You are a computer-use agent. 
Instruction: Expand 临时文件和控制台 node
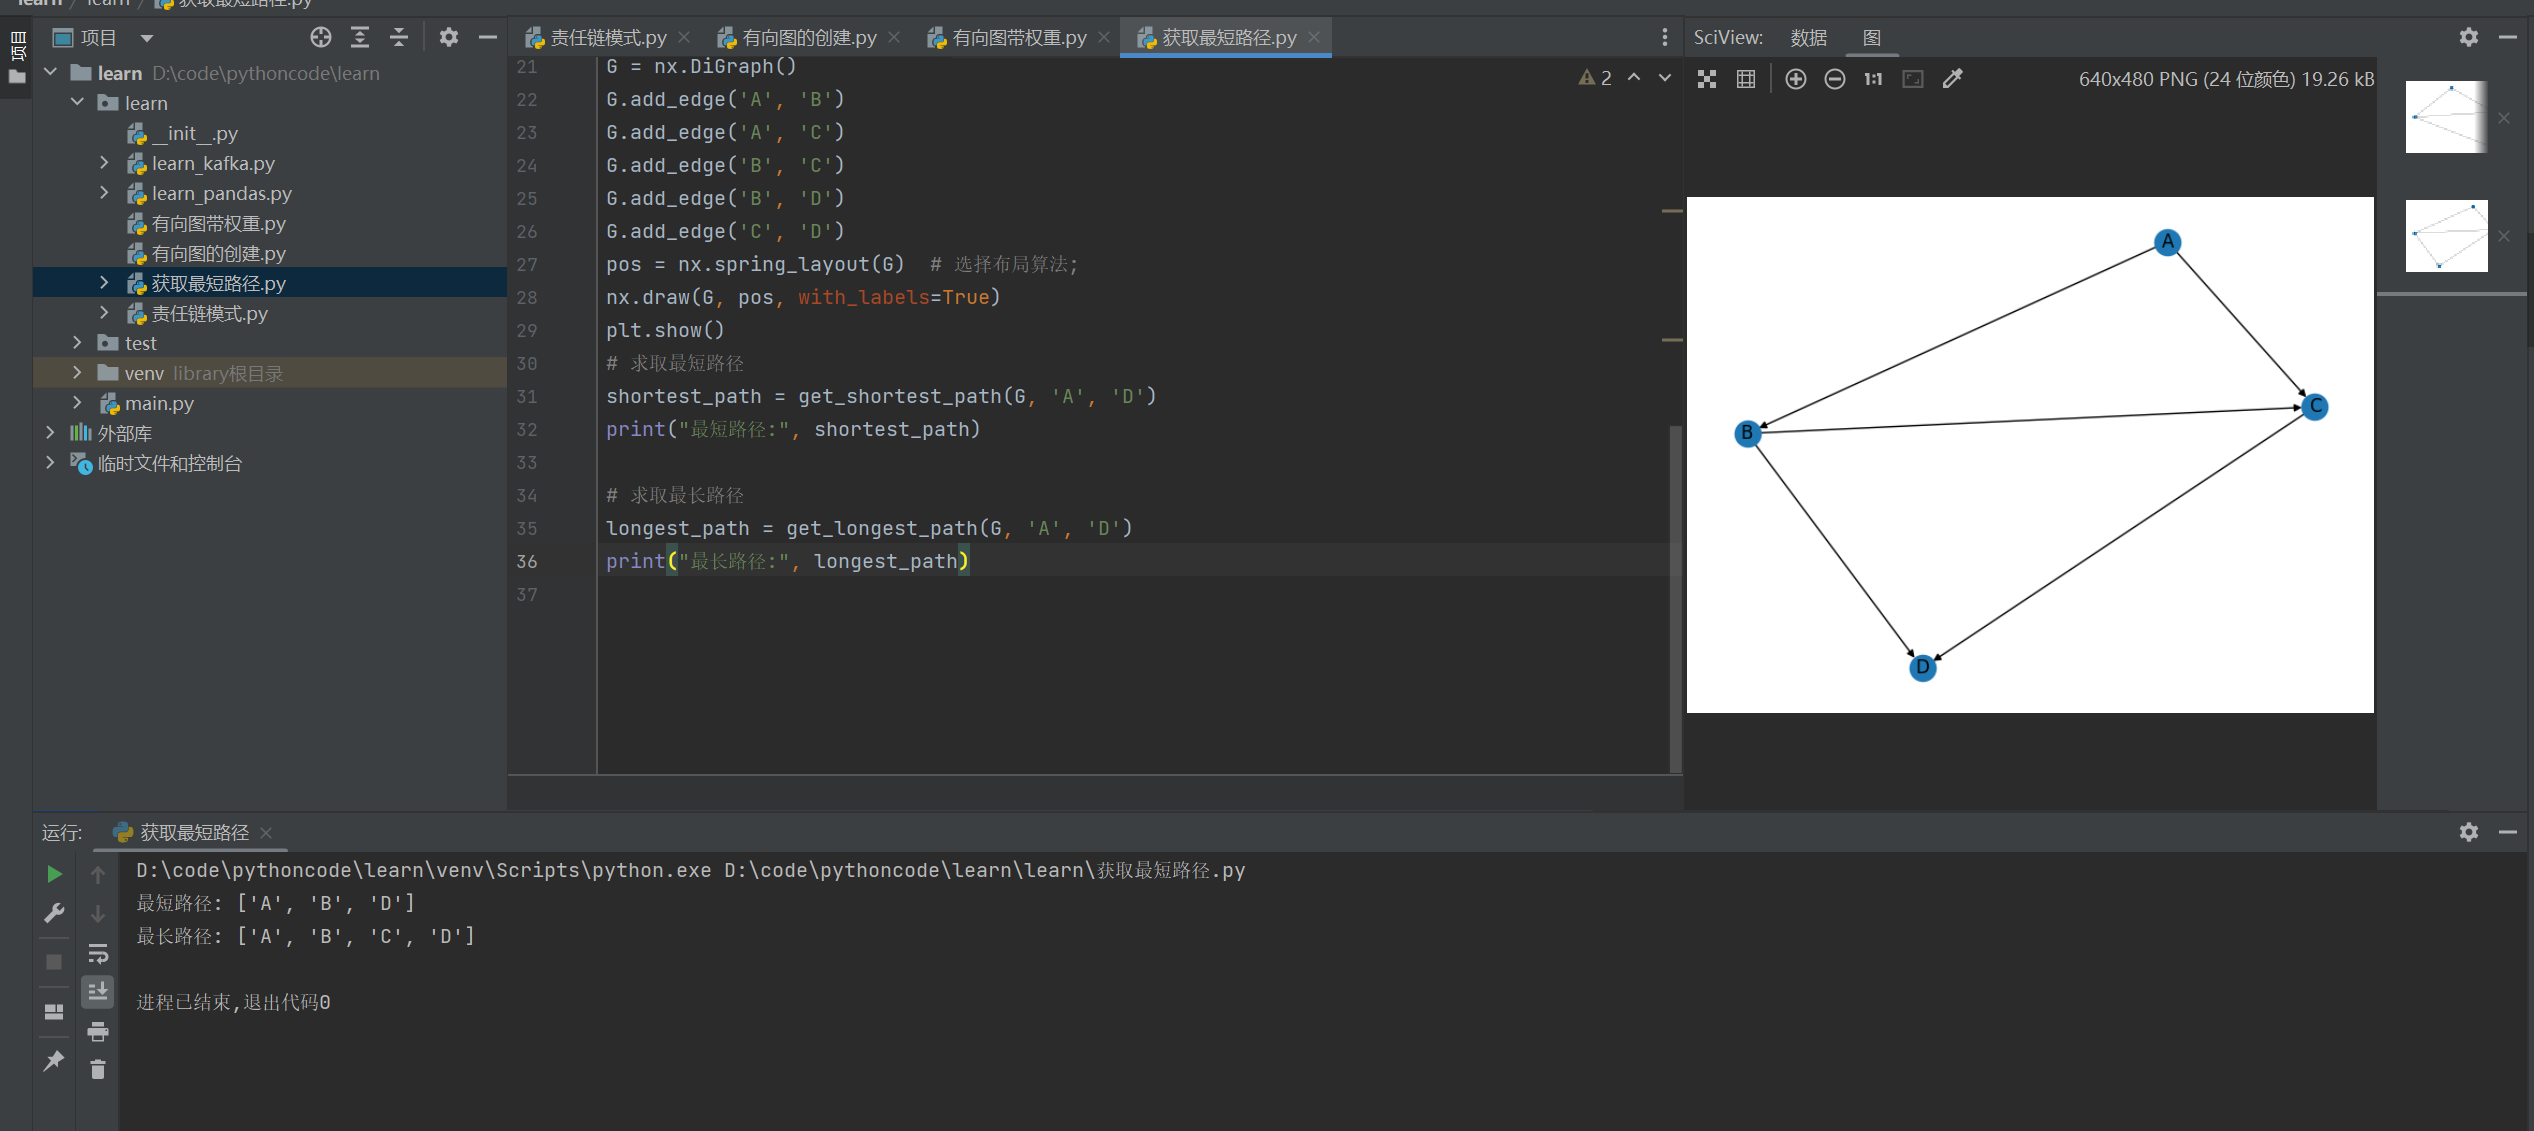click(x=50, y=463)
